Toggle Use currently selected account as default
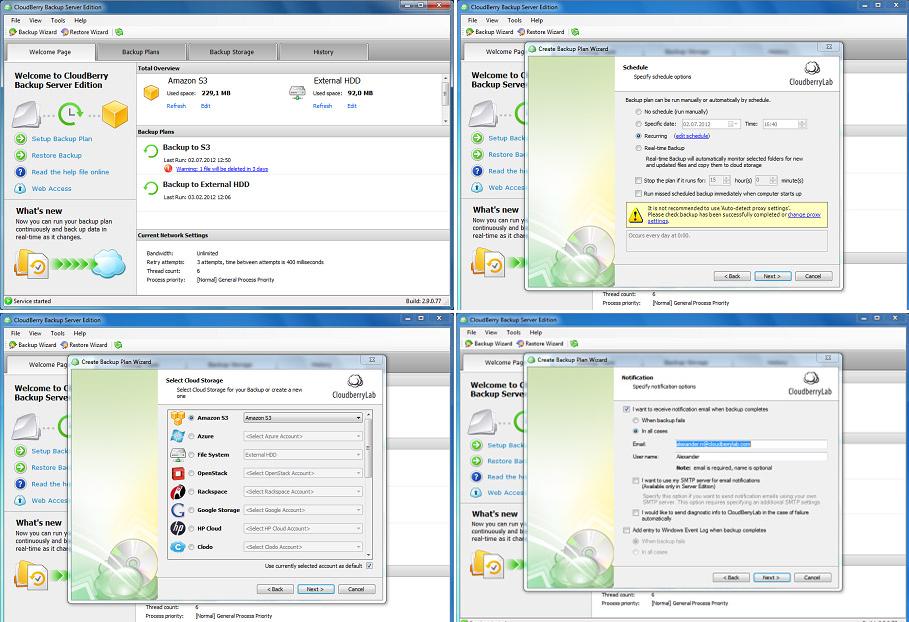The height and width of the screenshot is (622, 909). coord(370,566)
